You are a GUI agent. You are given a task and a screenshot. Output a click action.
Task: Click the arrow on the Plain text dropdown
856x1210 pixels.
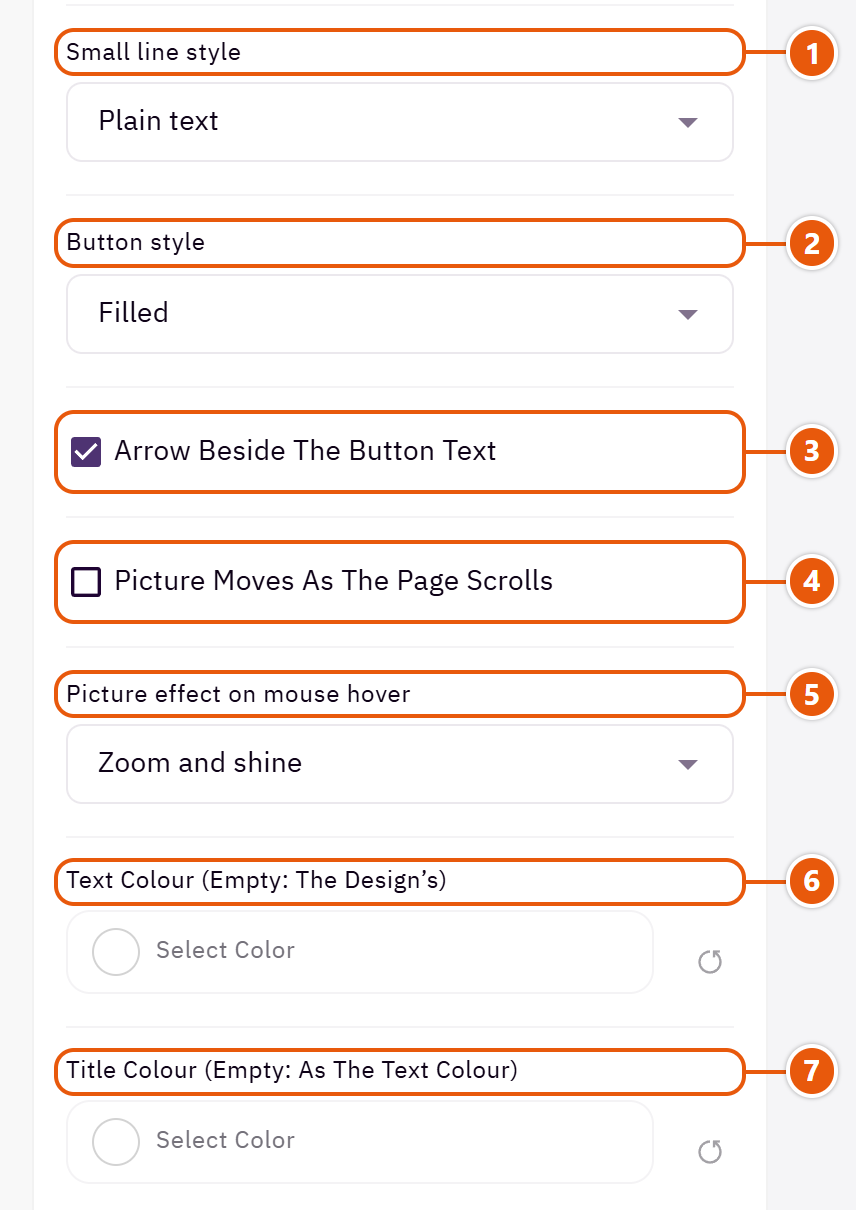coord(687,123)
